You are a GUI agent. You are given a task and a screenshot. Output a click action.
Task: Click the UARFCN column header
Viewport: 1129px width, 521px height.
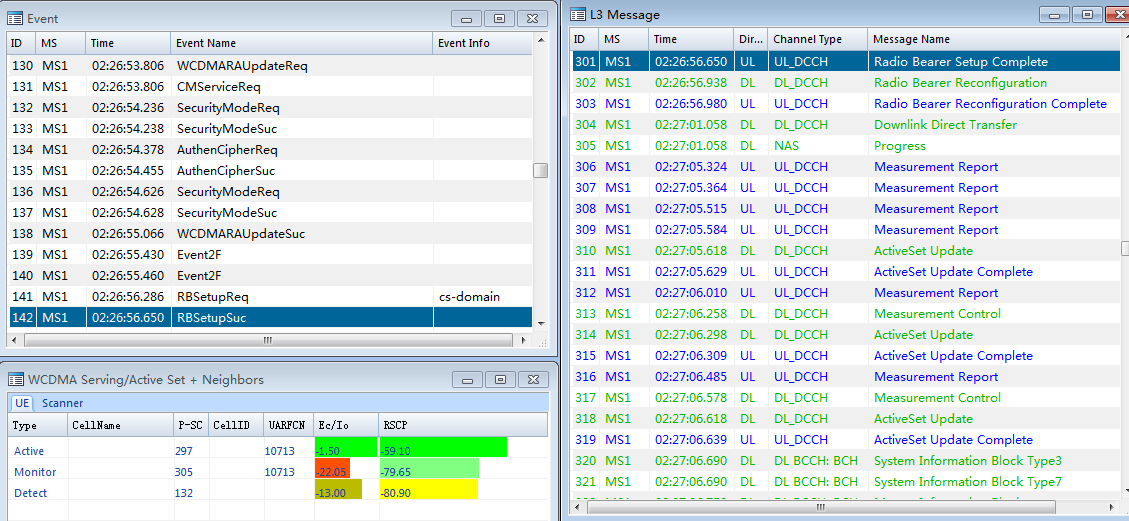point(288,425)
